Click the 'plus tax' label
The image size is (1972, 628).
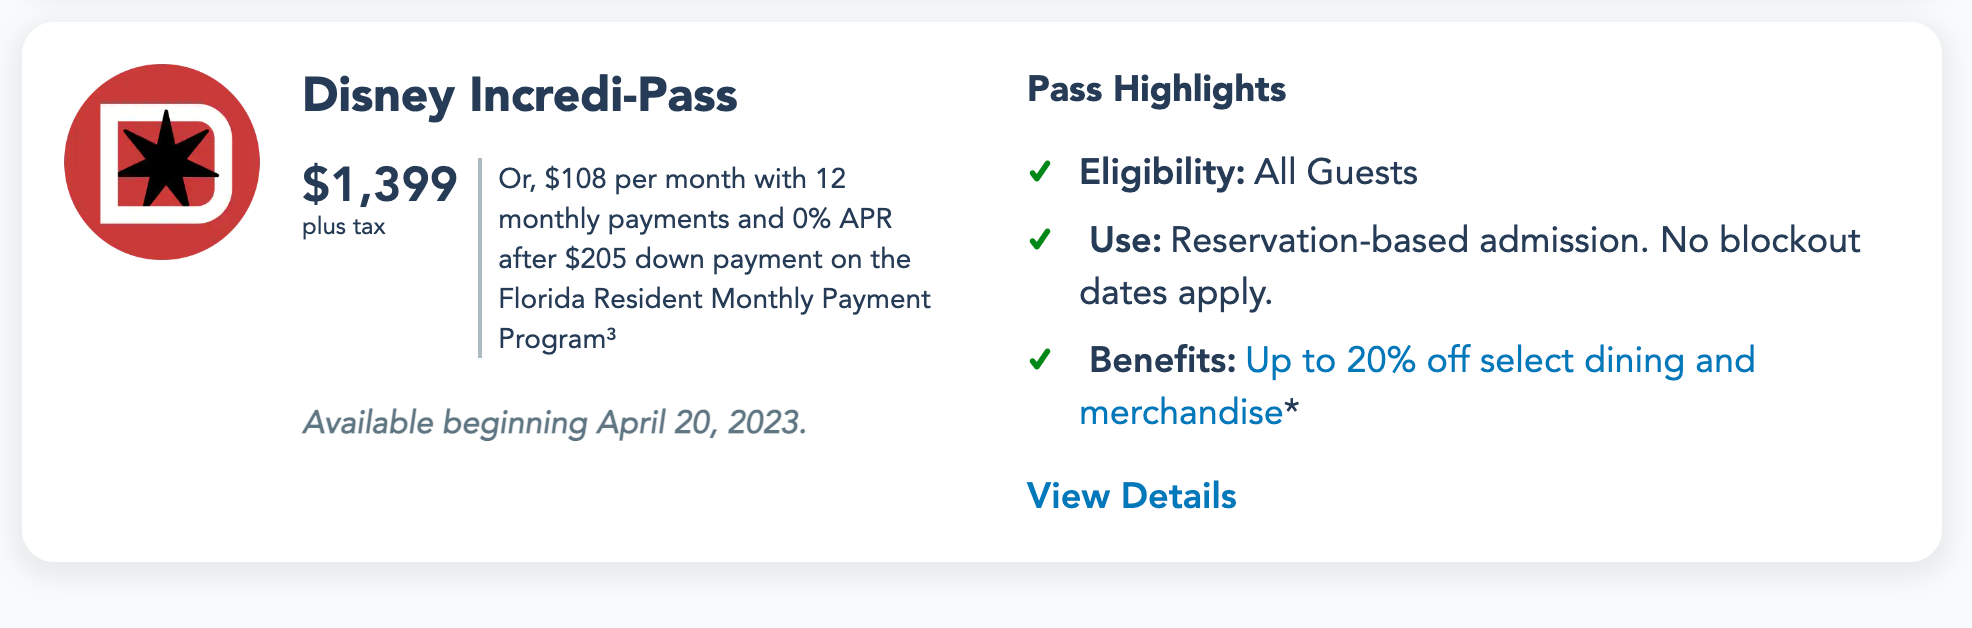point(343,227)
